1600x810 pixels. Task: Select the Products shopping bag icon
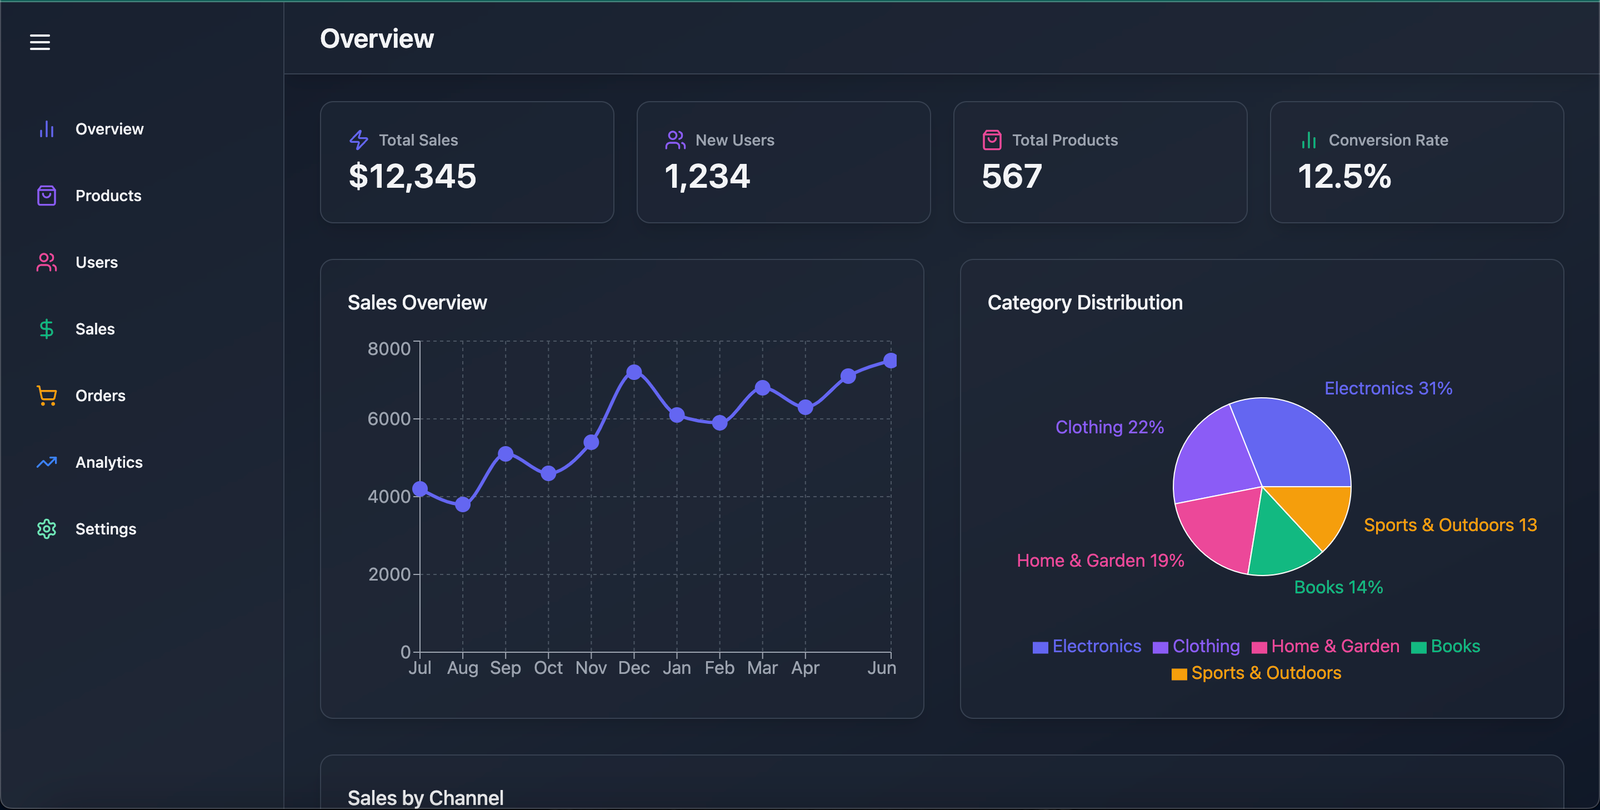point(47,196)
